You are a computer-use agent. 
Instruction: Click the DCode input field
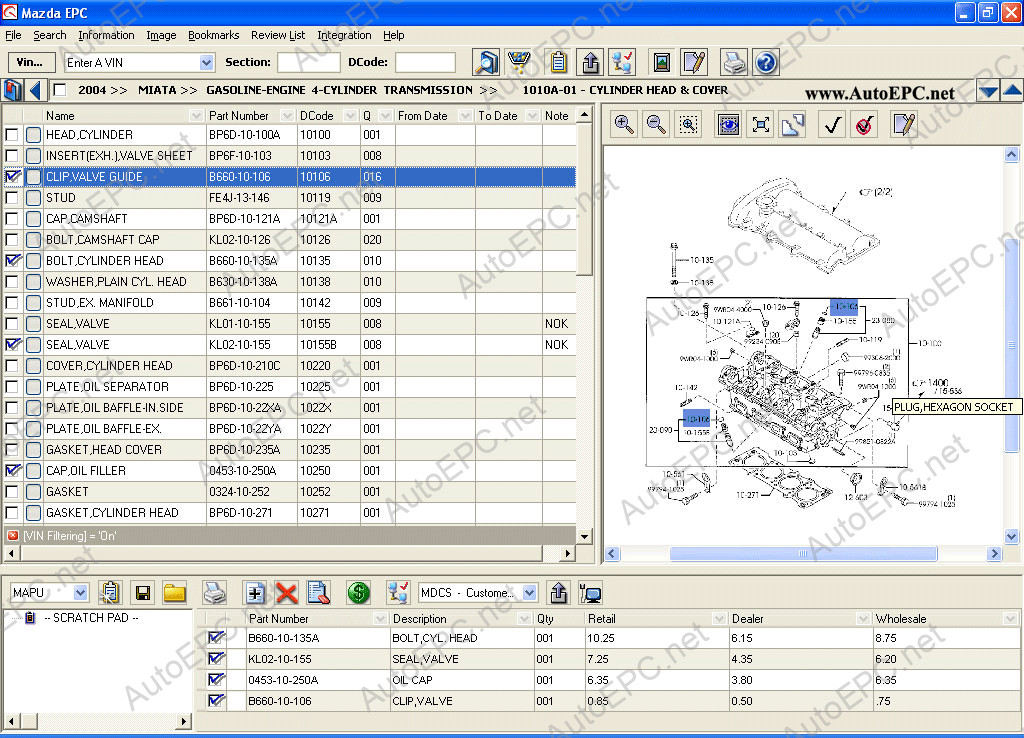pos(425,63)
